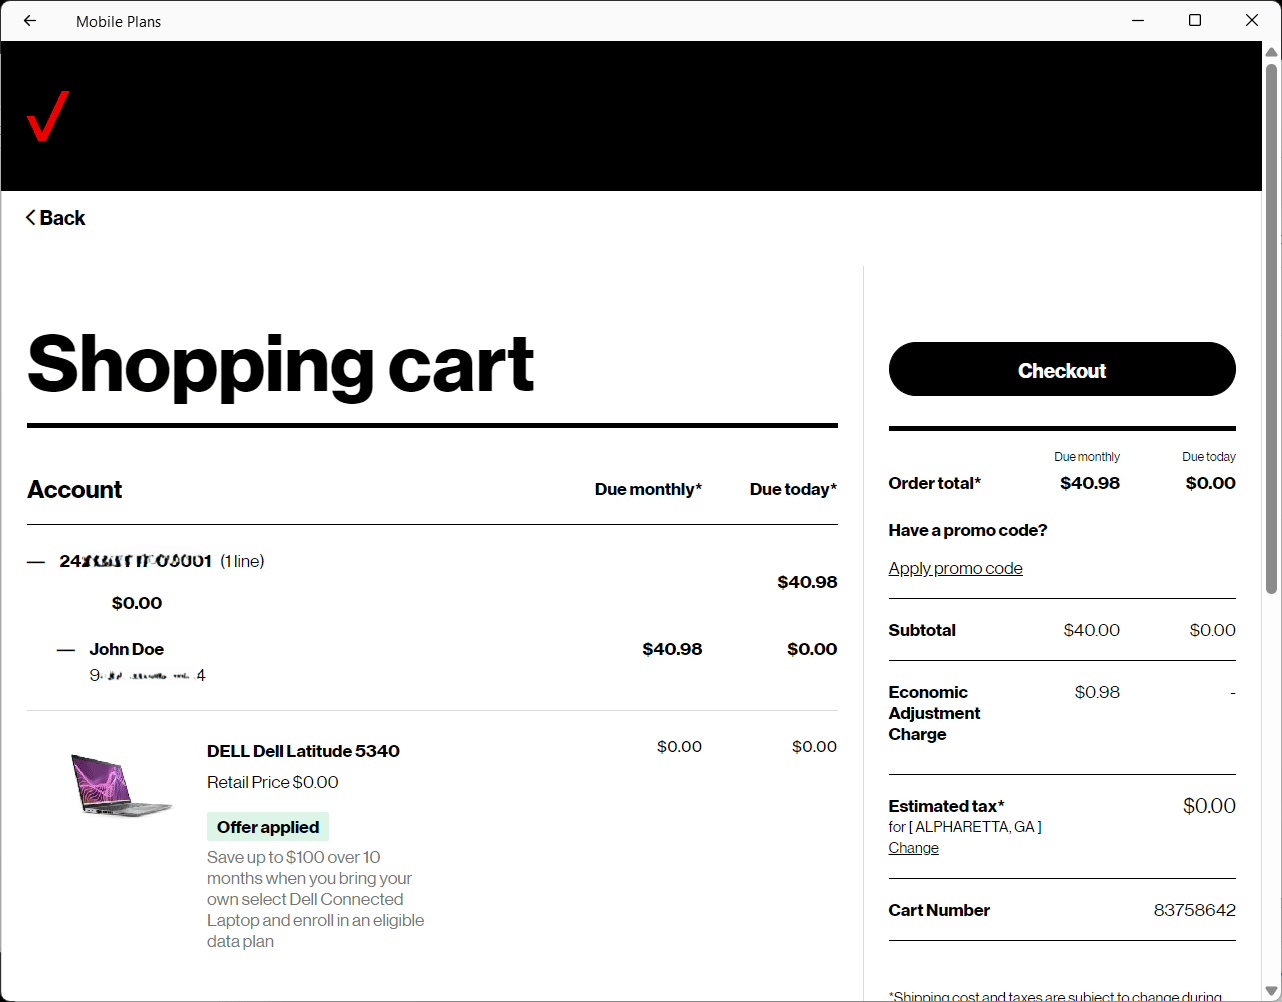Click the Save up to $100 offer description
The height and width of the screenshot is (1002, 1282).
[x=315, y=899]
